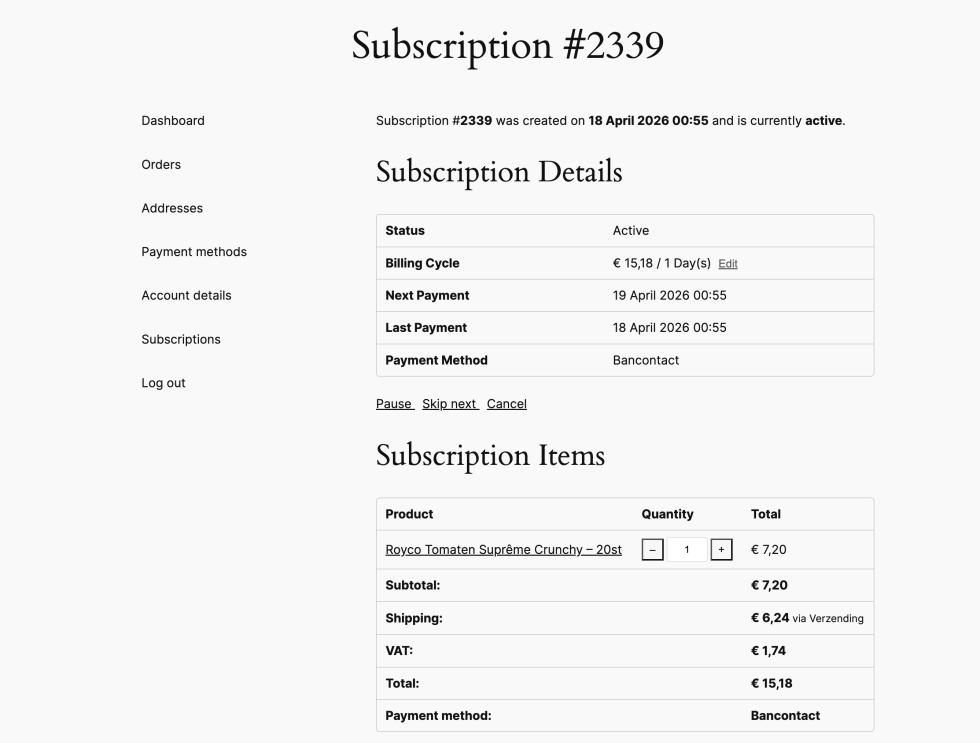Click the quantity input field
Image resolution: width=980 pixels, height=743 pixels.
coord(686,550)
